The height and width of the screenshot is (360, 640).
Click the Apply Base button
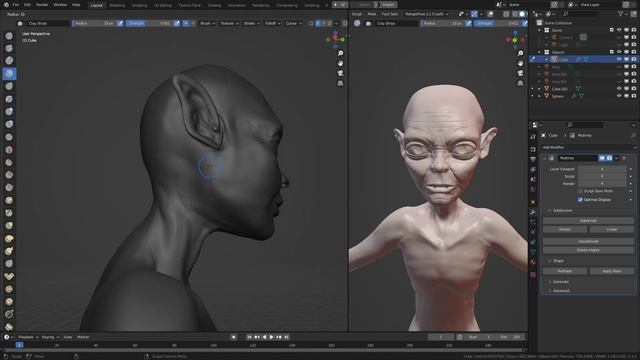(x=611, y=271)
